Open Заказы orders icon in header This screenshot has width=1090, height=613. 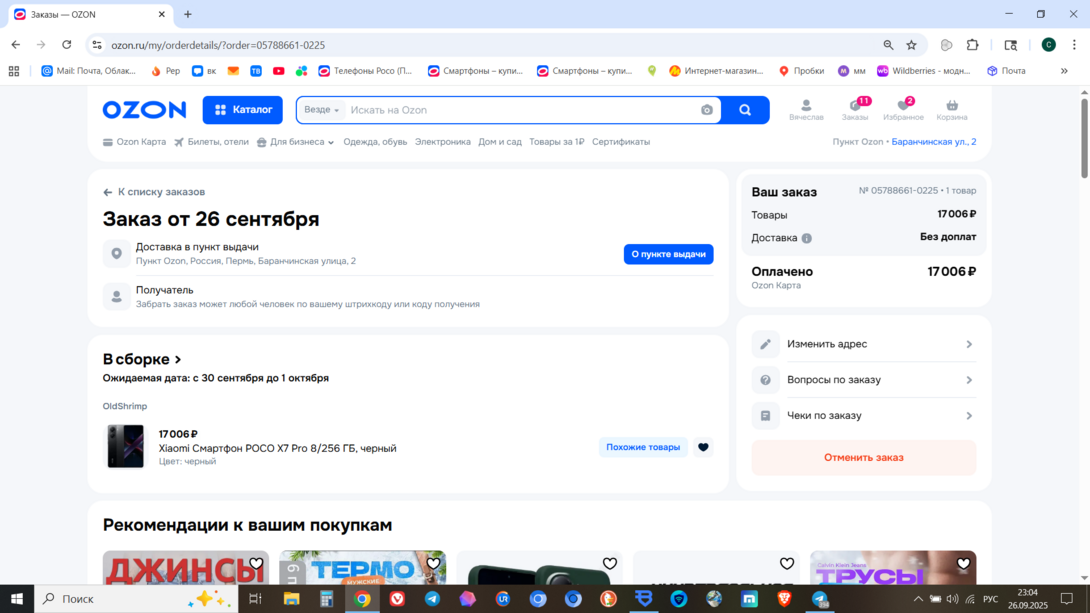click(855, 110)
